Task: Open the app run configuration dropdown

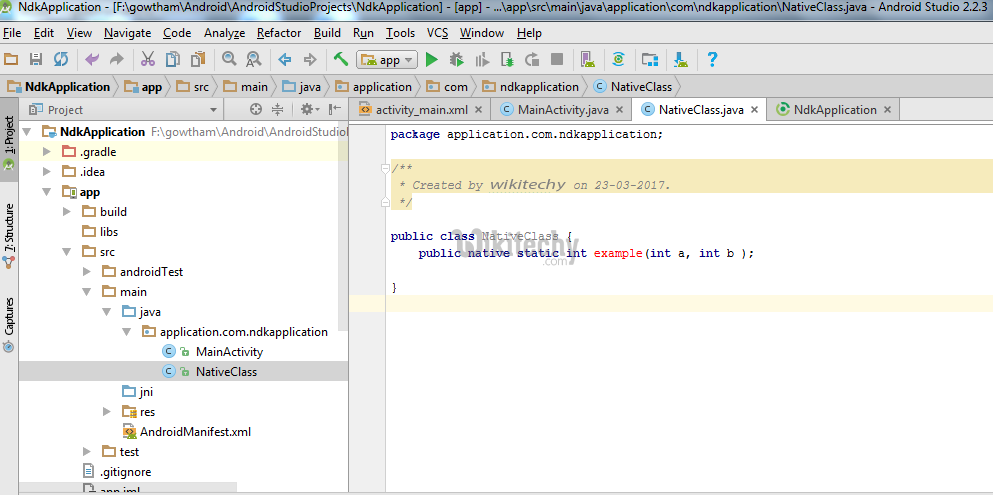Action: 387,60
